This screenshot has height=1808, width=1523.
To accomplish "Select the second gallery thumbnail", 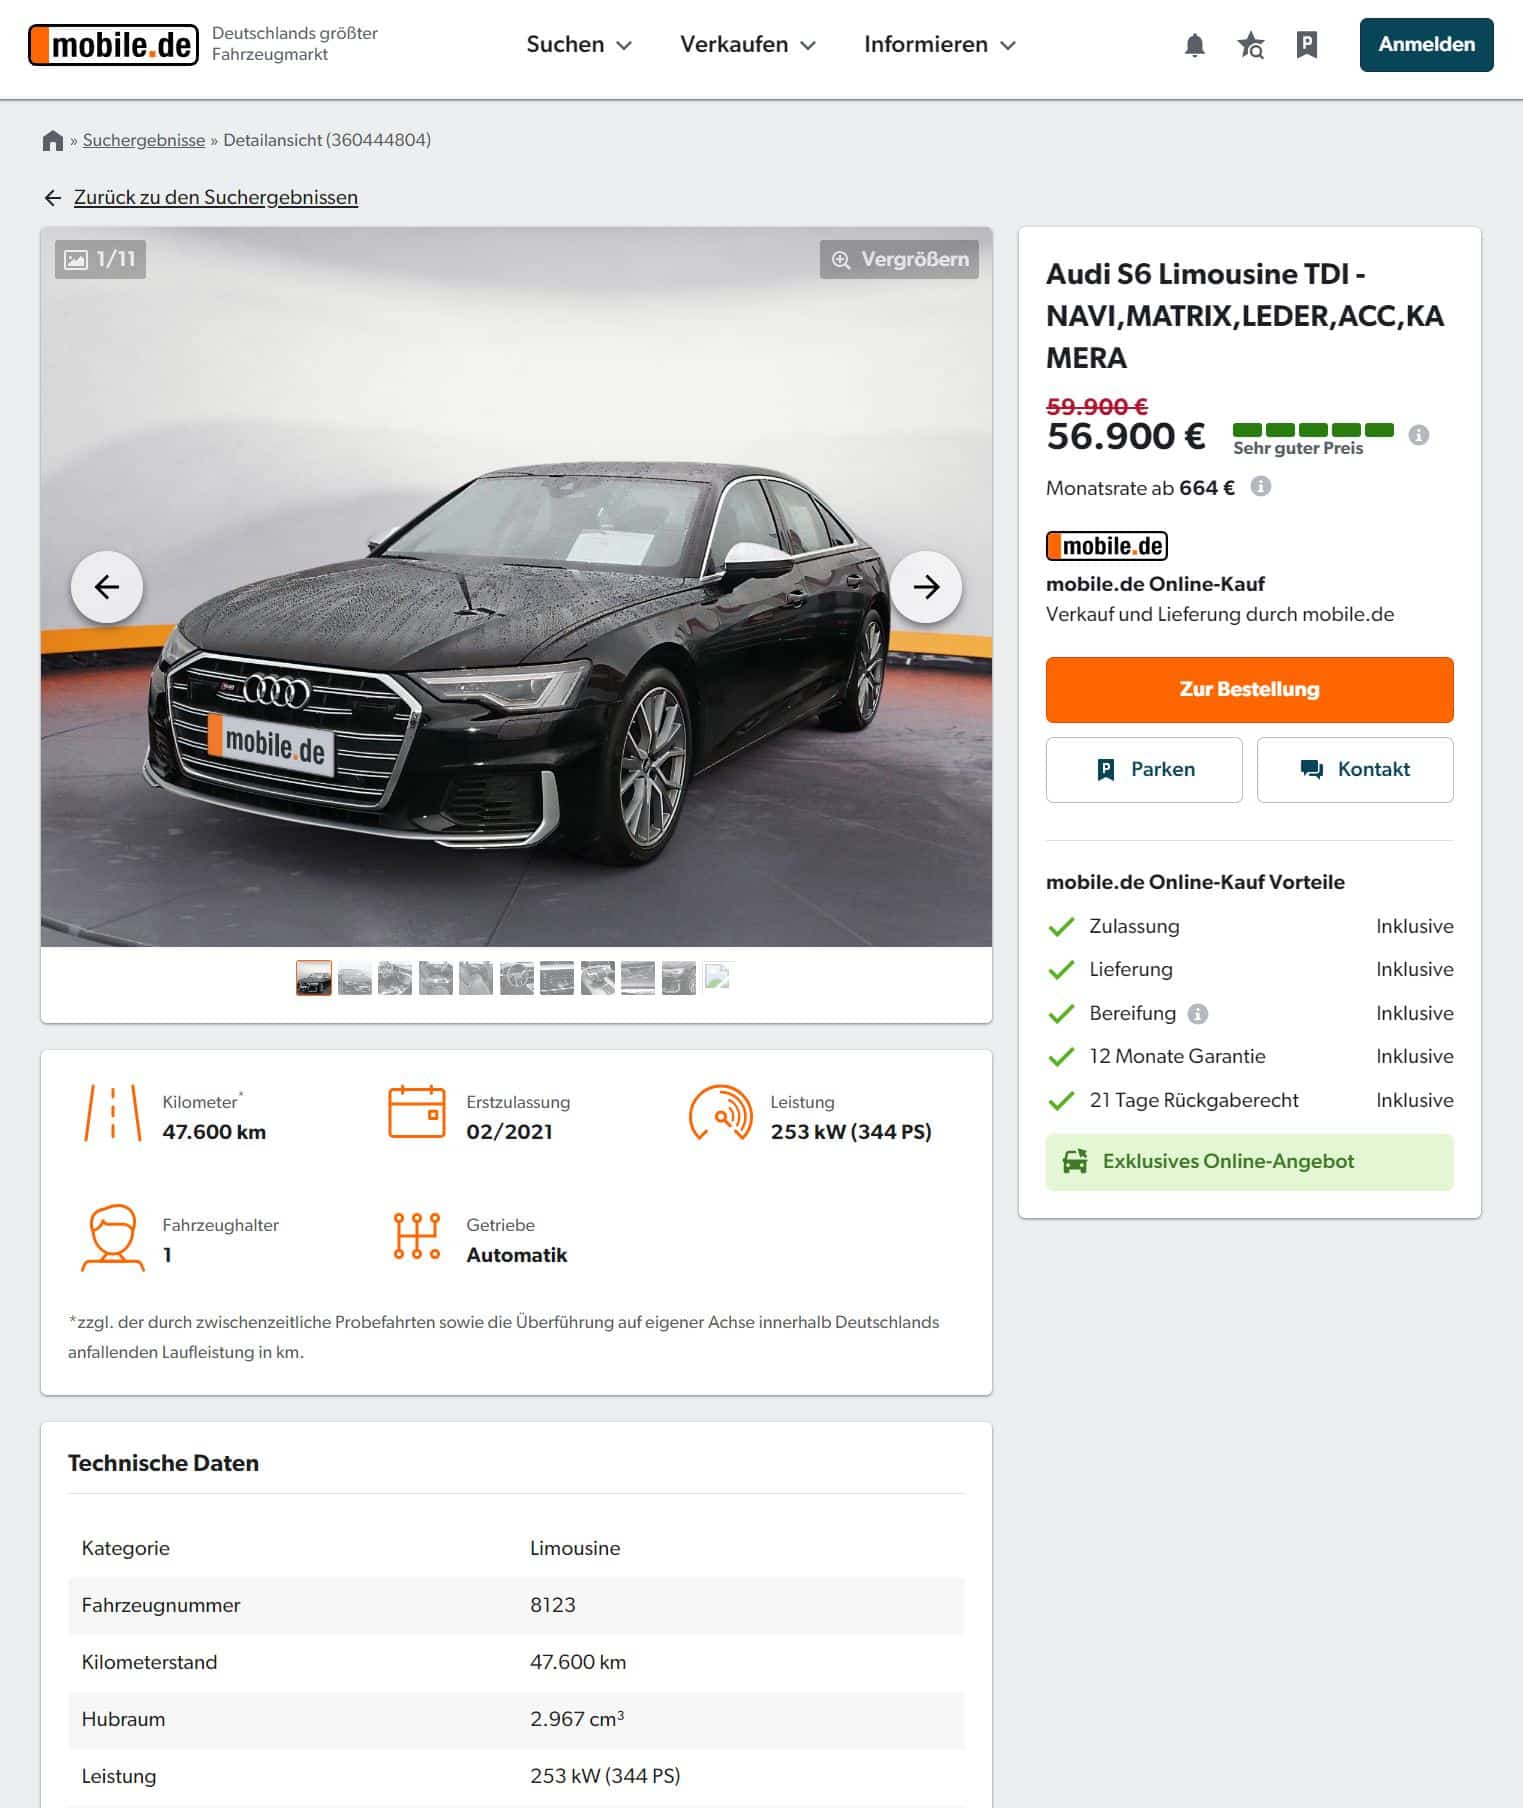I will [x=355, y=978].
